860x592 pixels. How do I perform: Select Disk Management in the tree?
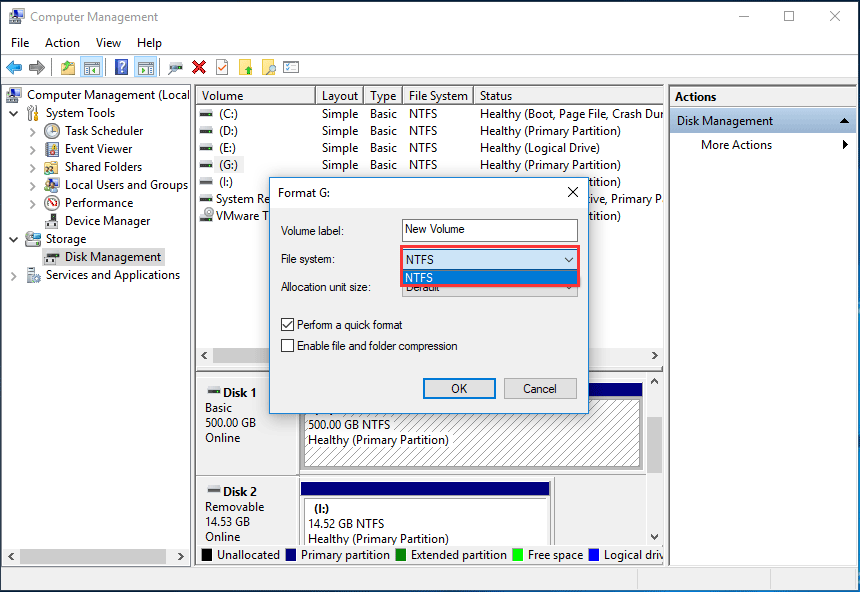(x=103, y=257)
